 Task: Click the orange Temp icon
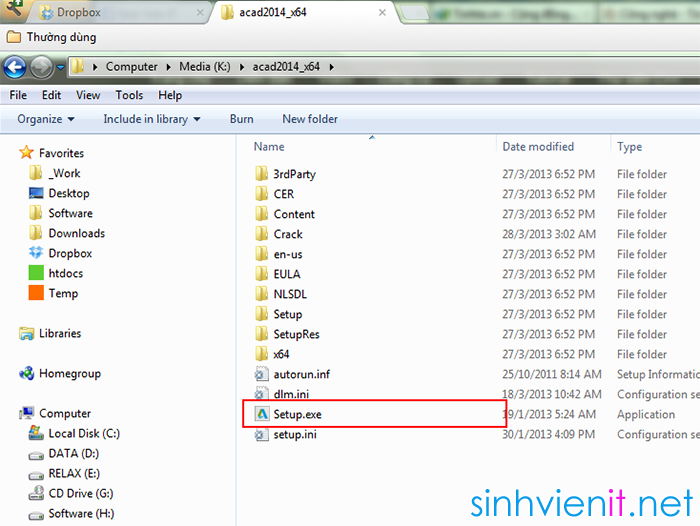point(36,292)
